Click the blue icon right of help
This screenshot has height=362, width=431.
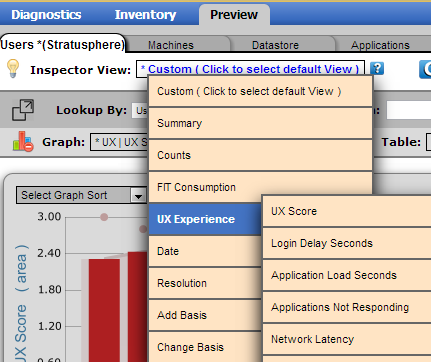point(425,69)
